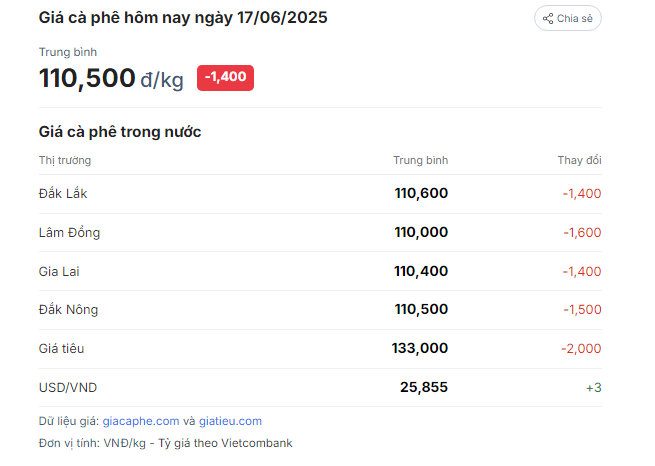Click the 25,855 exchange rate value
The width and height of the screenshot is (655, 466).
point(424,387)
